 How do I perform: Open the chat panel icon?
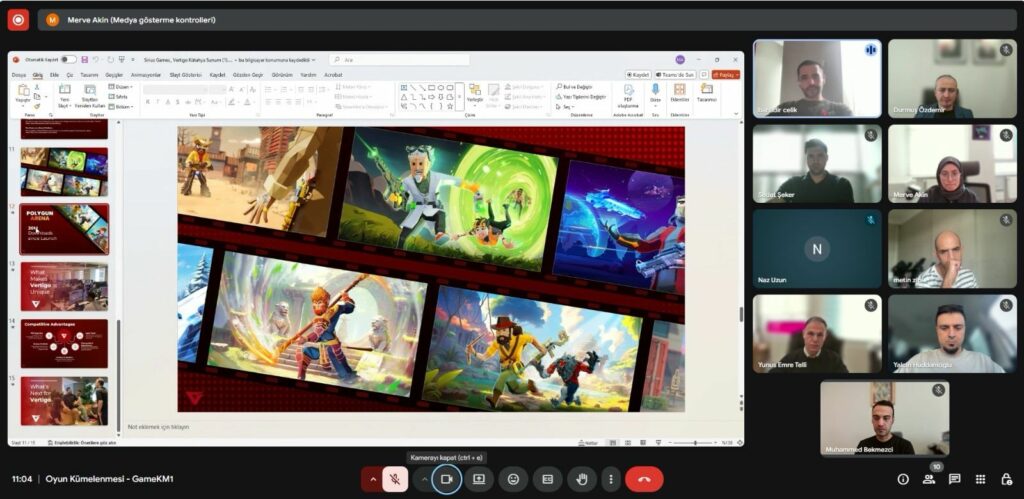[x=955, y=480]
